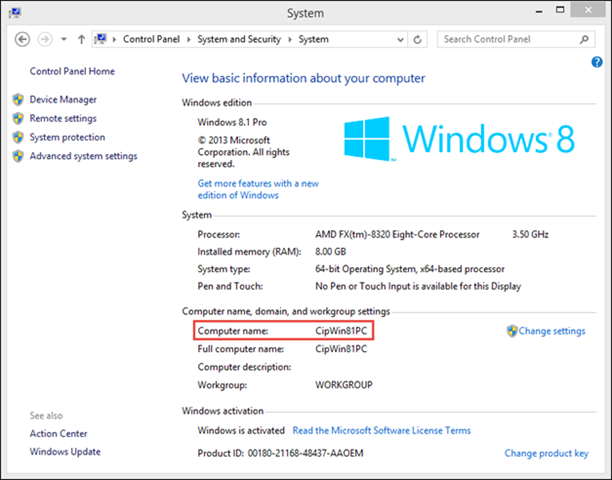Click shield icon beside System protection
This screenshot has width=612, height=480.
pos(18,137)
